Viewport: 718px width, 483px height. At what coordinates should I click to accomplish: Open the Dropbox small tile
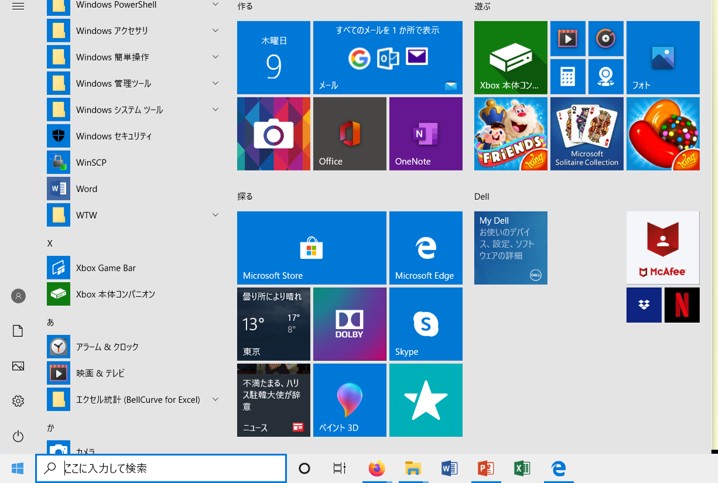pos(644,305)
